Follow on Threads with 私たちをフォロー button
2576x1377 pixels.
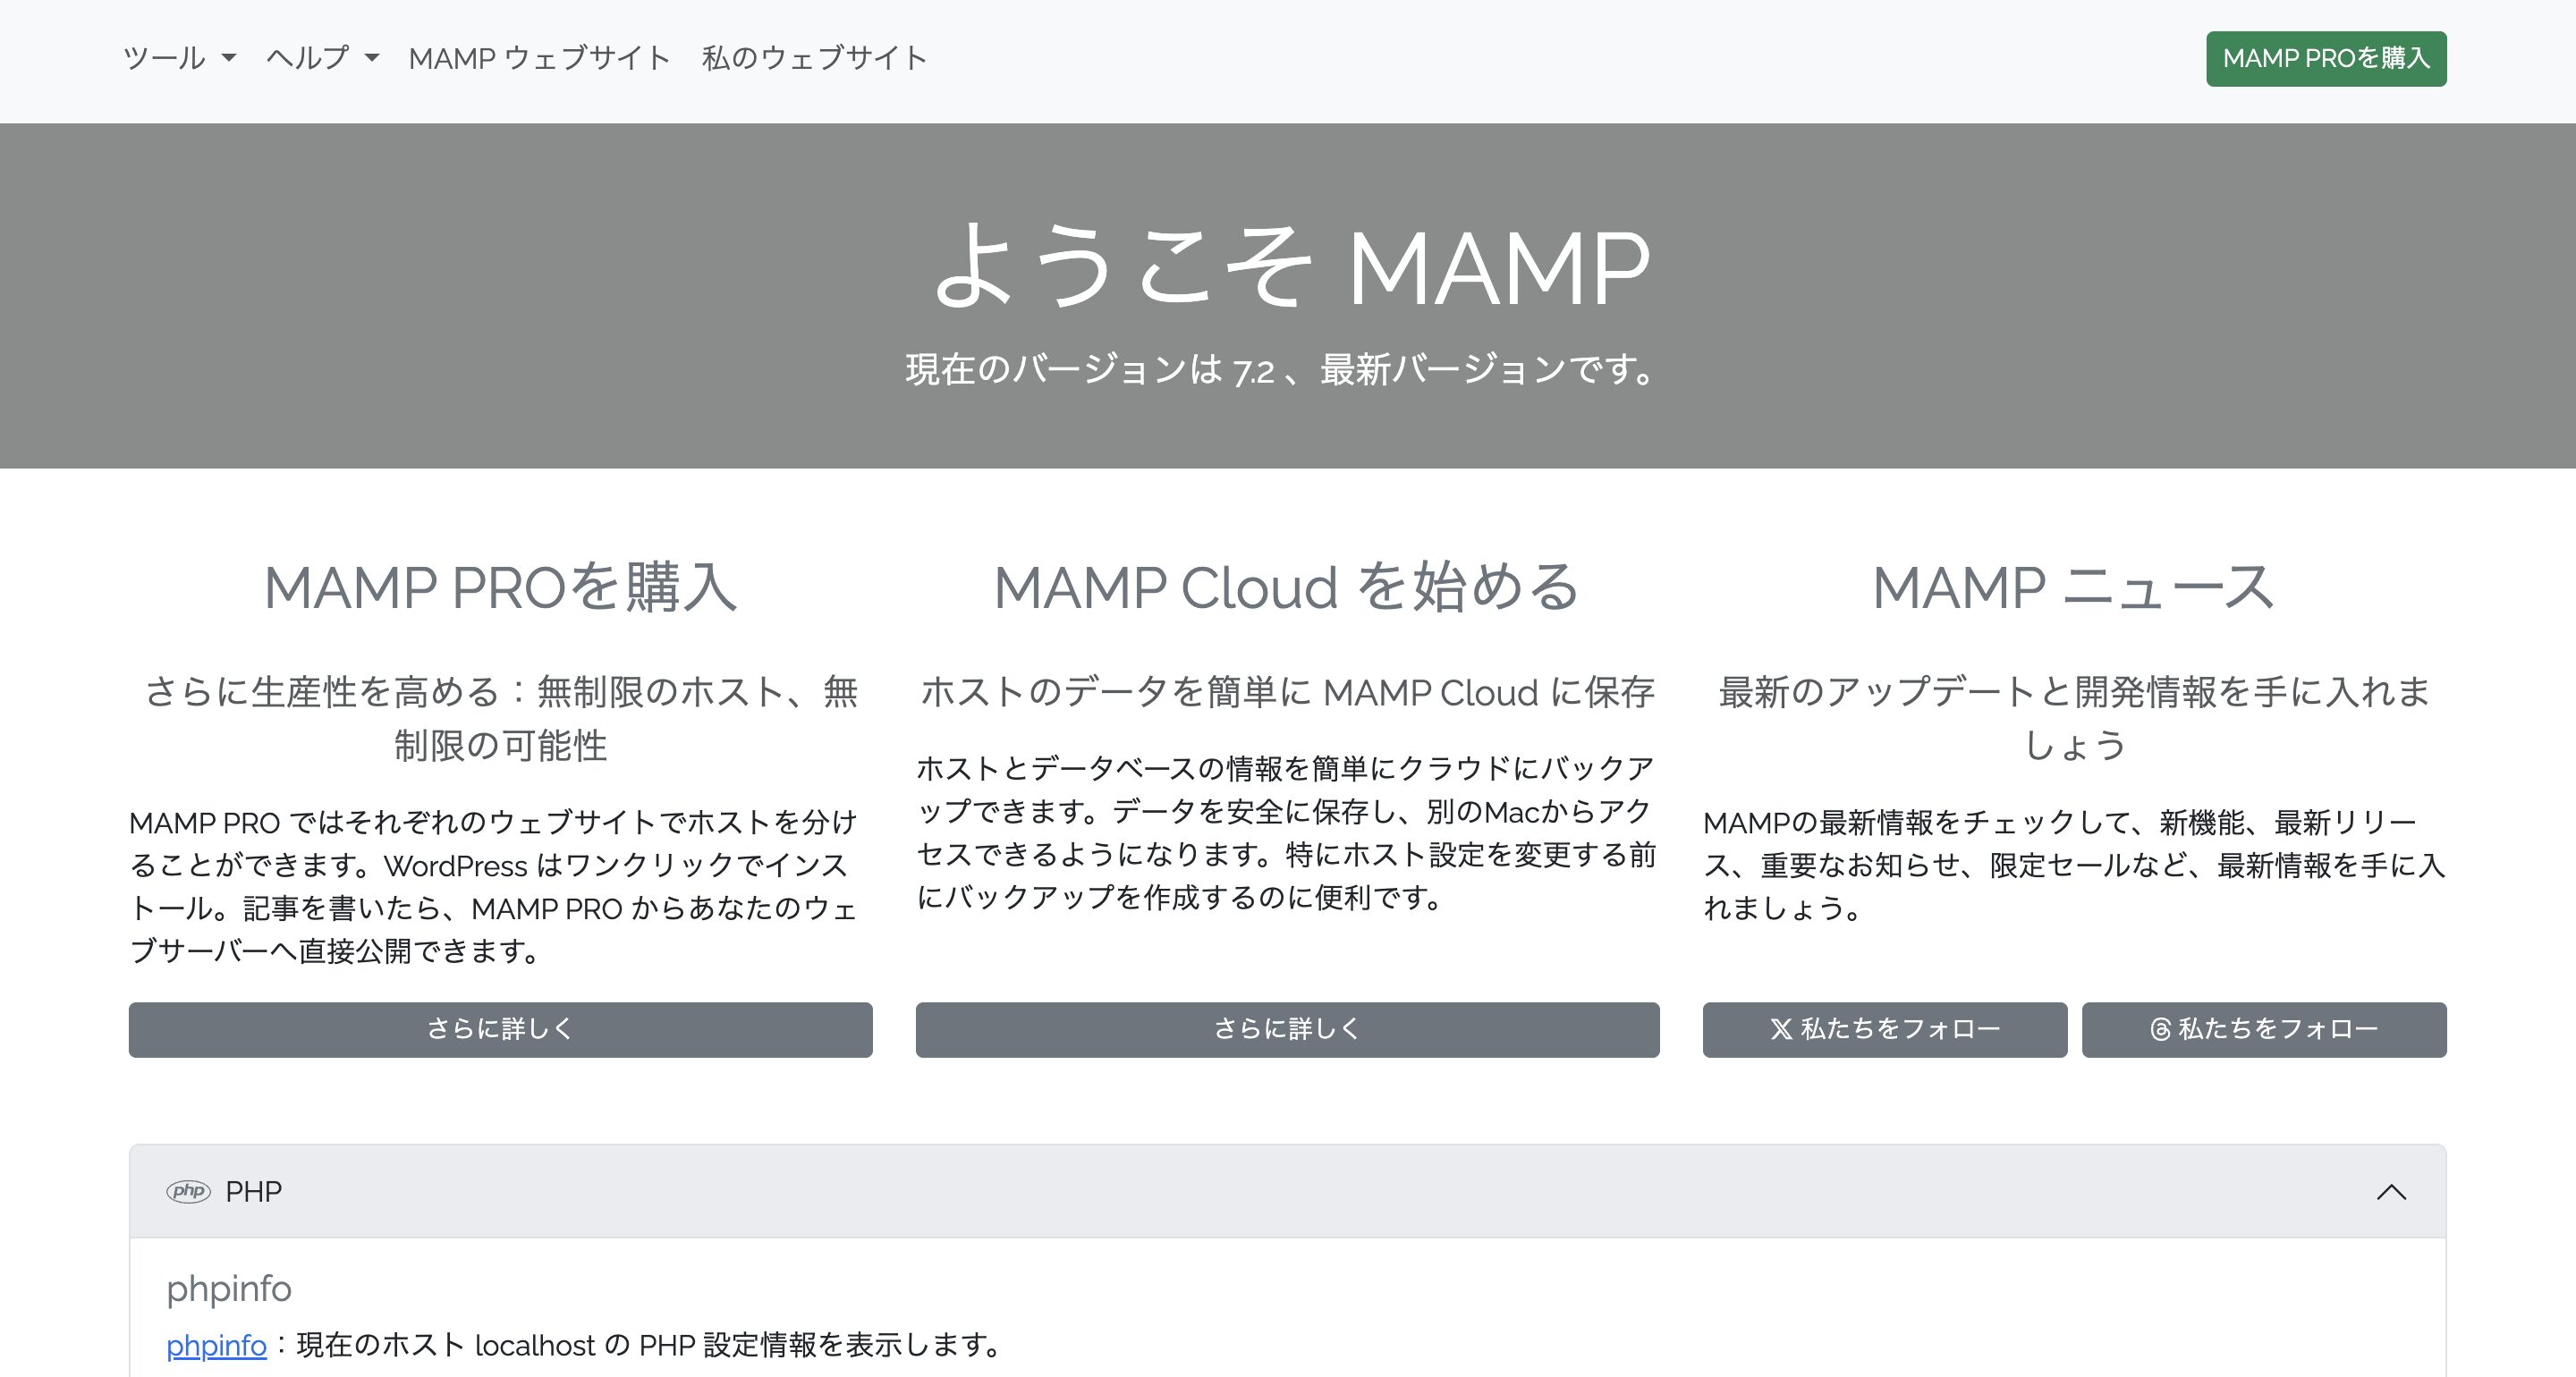[2264, 1029]
